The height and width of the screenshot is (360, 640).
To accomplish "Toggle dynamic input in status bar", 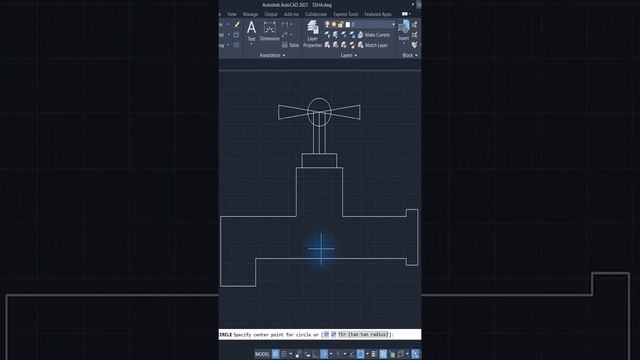I will coord(308,354).
